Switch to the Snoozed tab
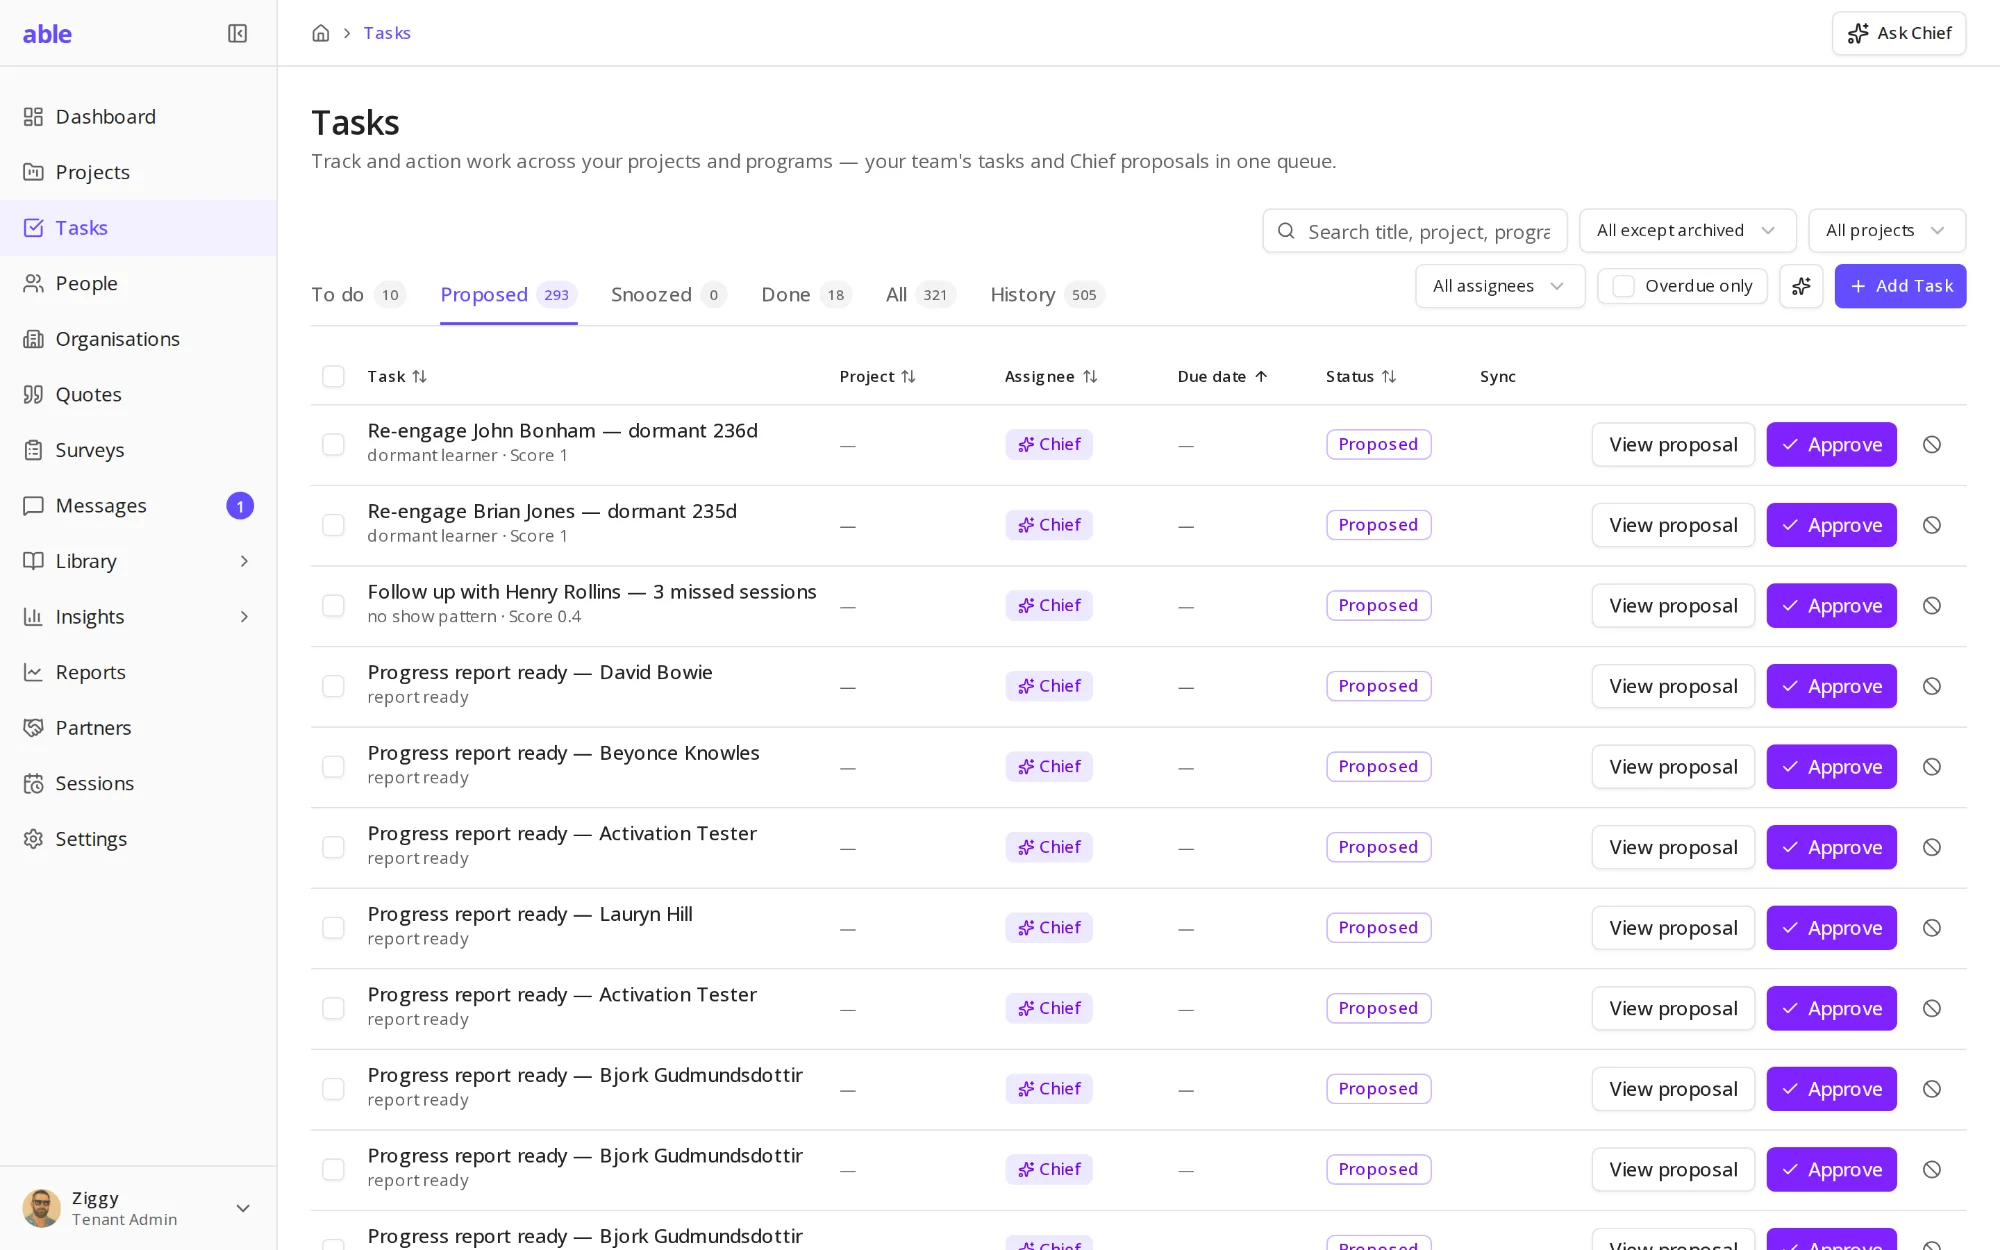The width and height of the screenshot is (2000, 1250). click(668, 295)
